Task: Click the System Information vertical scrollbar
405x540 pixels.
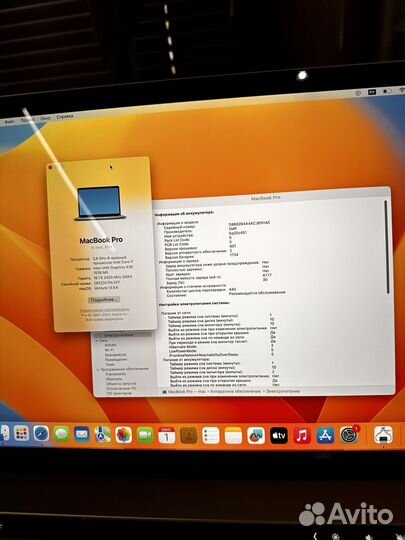Action: 387,247
